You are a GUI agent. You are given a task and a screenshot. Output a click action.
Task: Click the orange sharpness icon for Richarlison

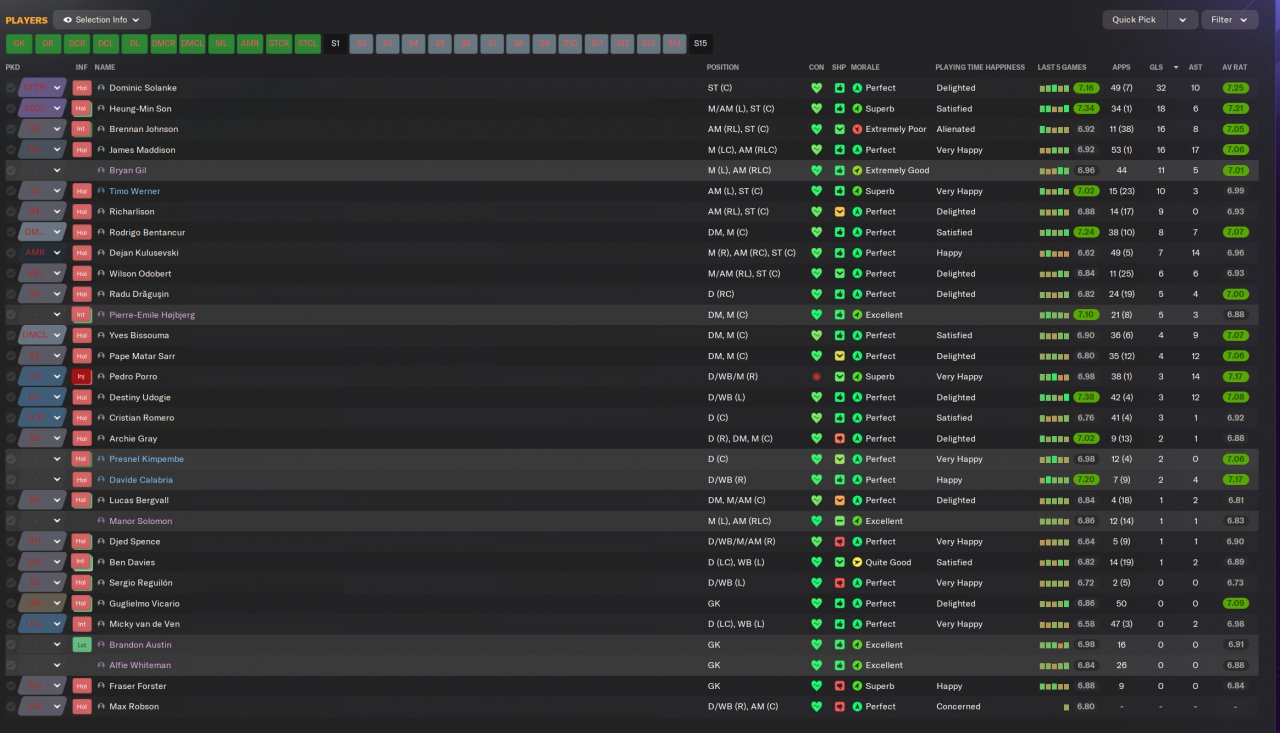pyautogui.click(x=839, y=212)
